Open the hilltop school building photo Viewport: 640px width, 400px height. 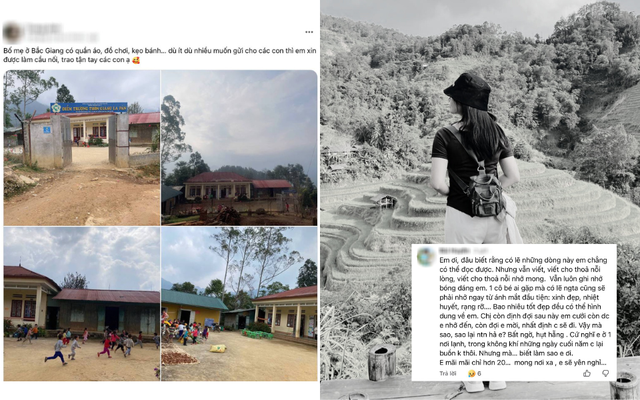[239, 148]
